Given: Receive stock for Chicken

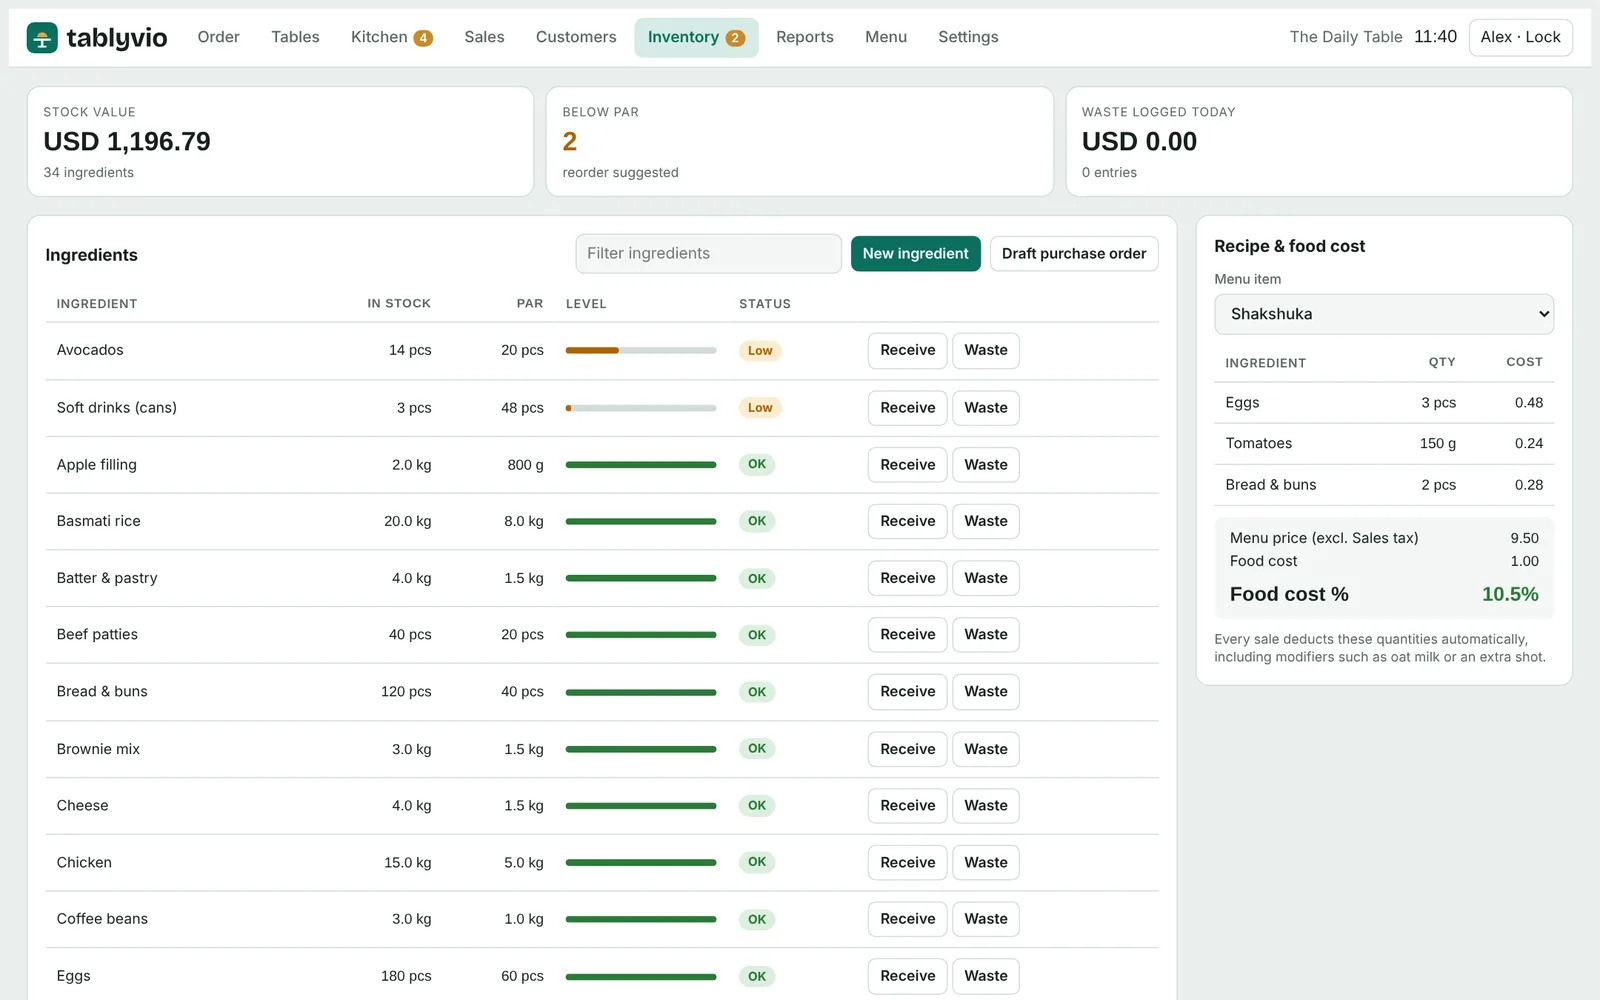Looking at the screenshot, I should 907,862.
